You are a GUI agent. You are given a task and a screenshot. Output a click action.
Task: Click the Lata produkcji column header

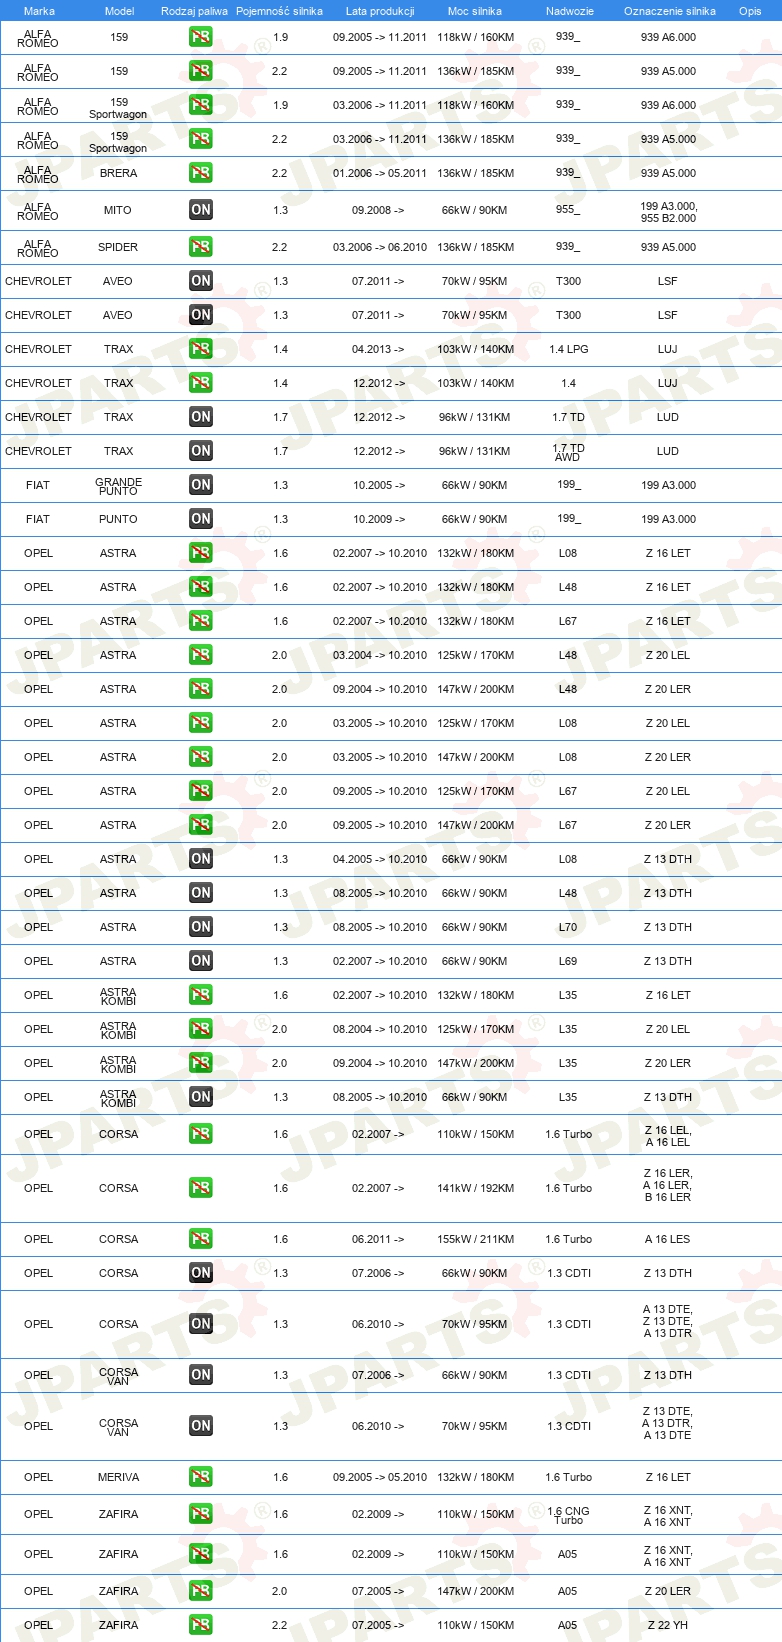380,11
